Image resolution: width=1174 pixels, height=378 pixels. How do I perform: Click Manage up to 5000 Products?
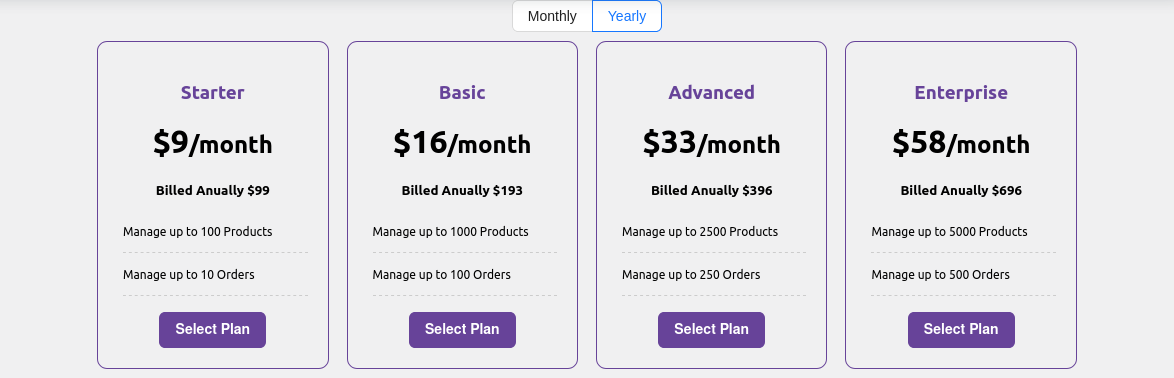click(949, 232)
